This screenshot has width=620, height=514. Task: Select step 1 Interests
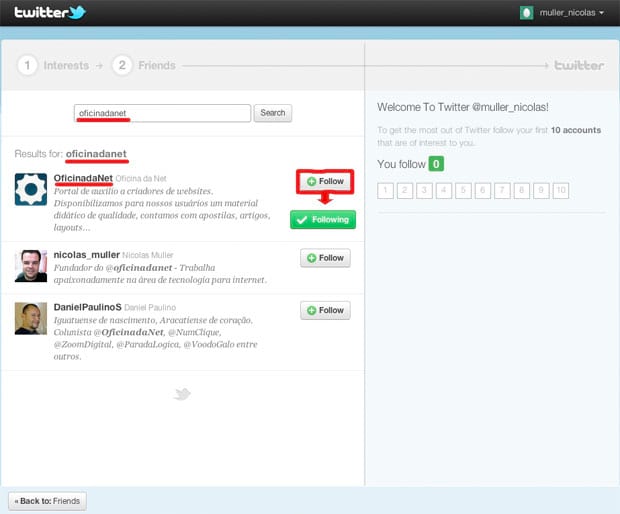(x=55, y=65)
